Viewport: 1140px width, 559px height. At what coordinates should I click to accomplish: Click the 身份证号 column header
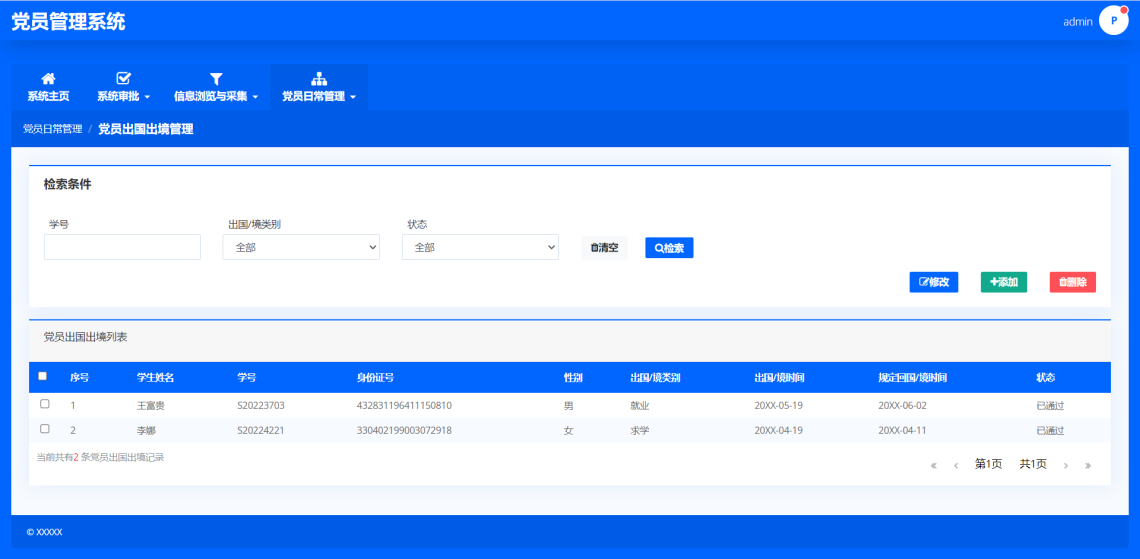point(375,377)
